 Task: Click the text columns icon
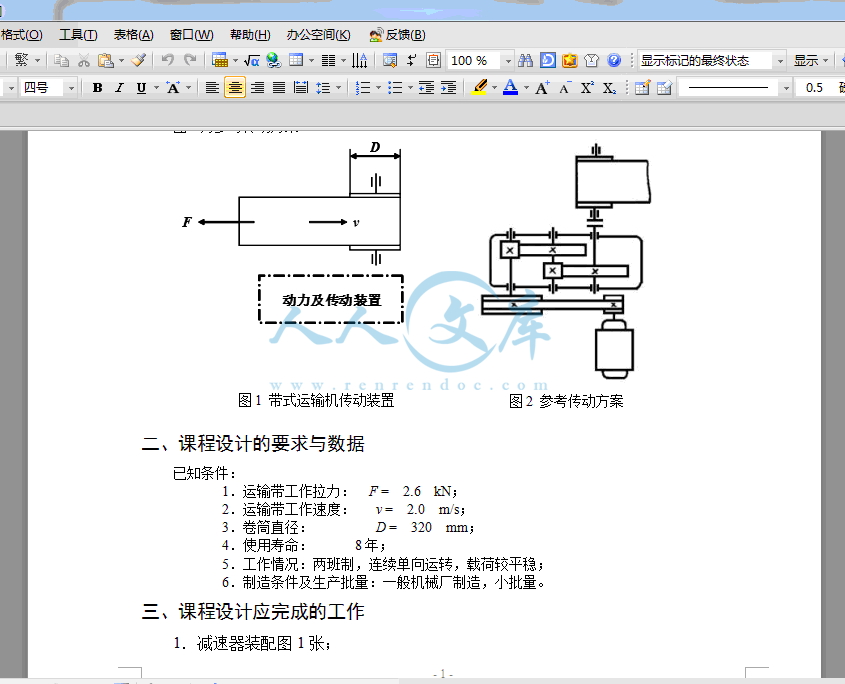[328, 60]
